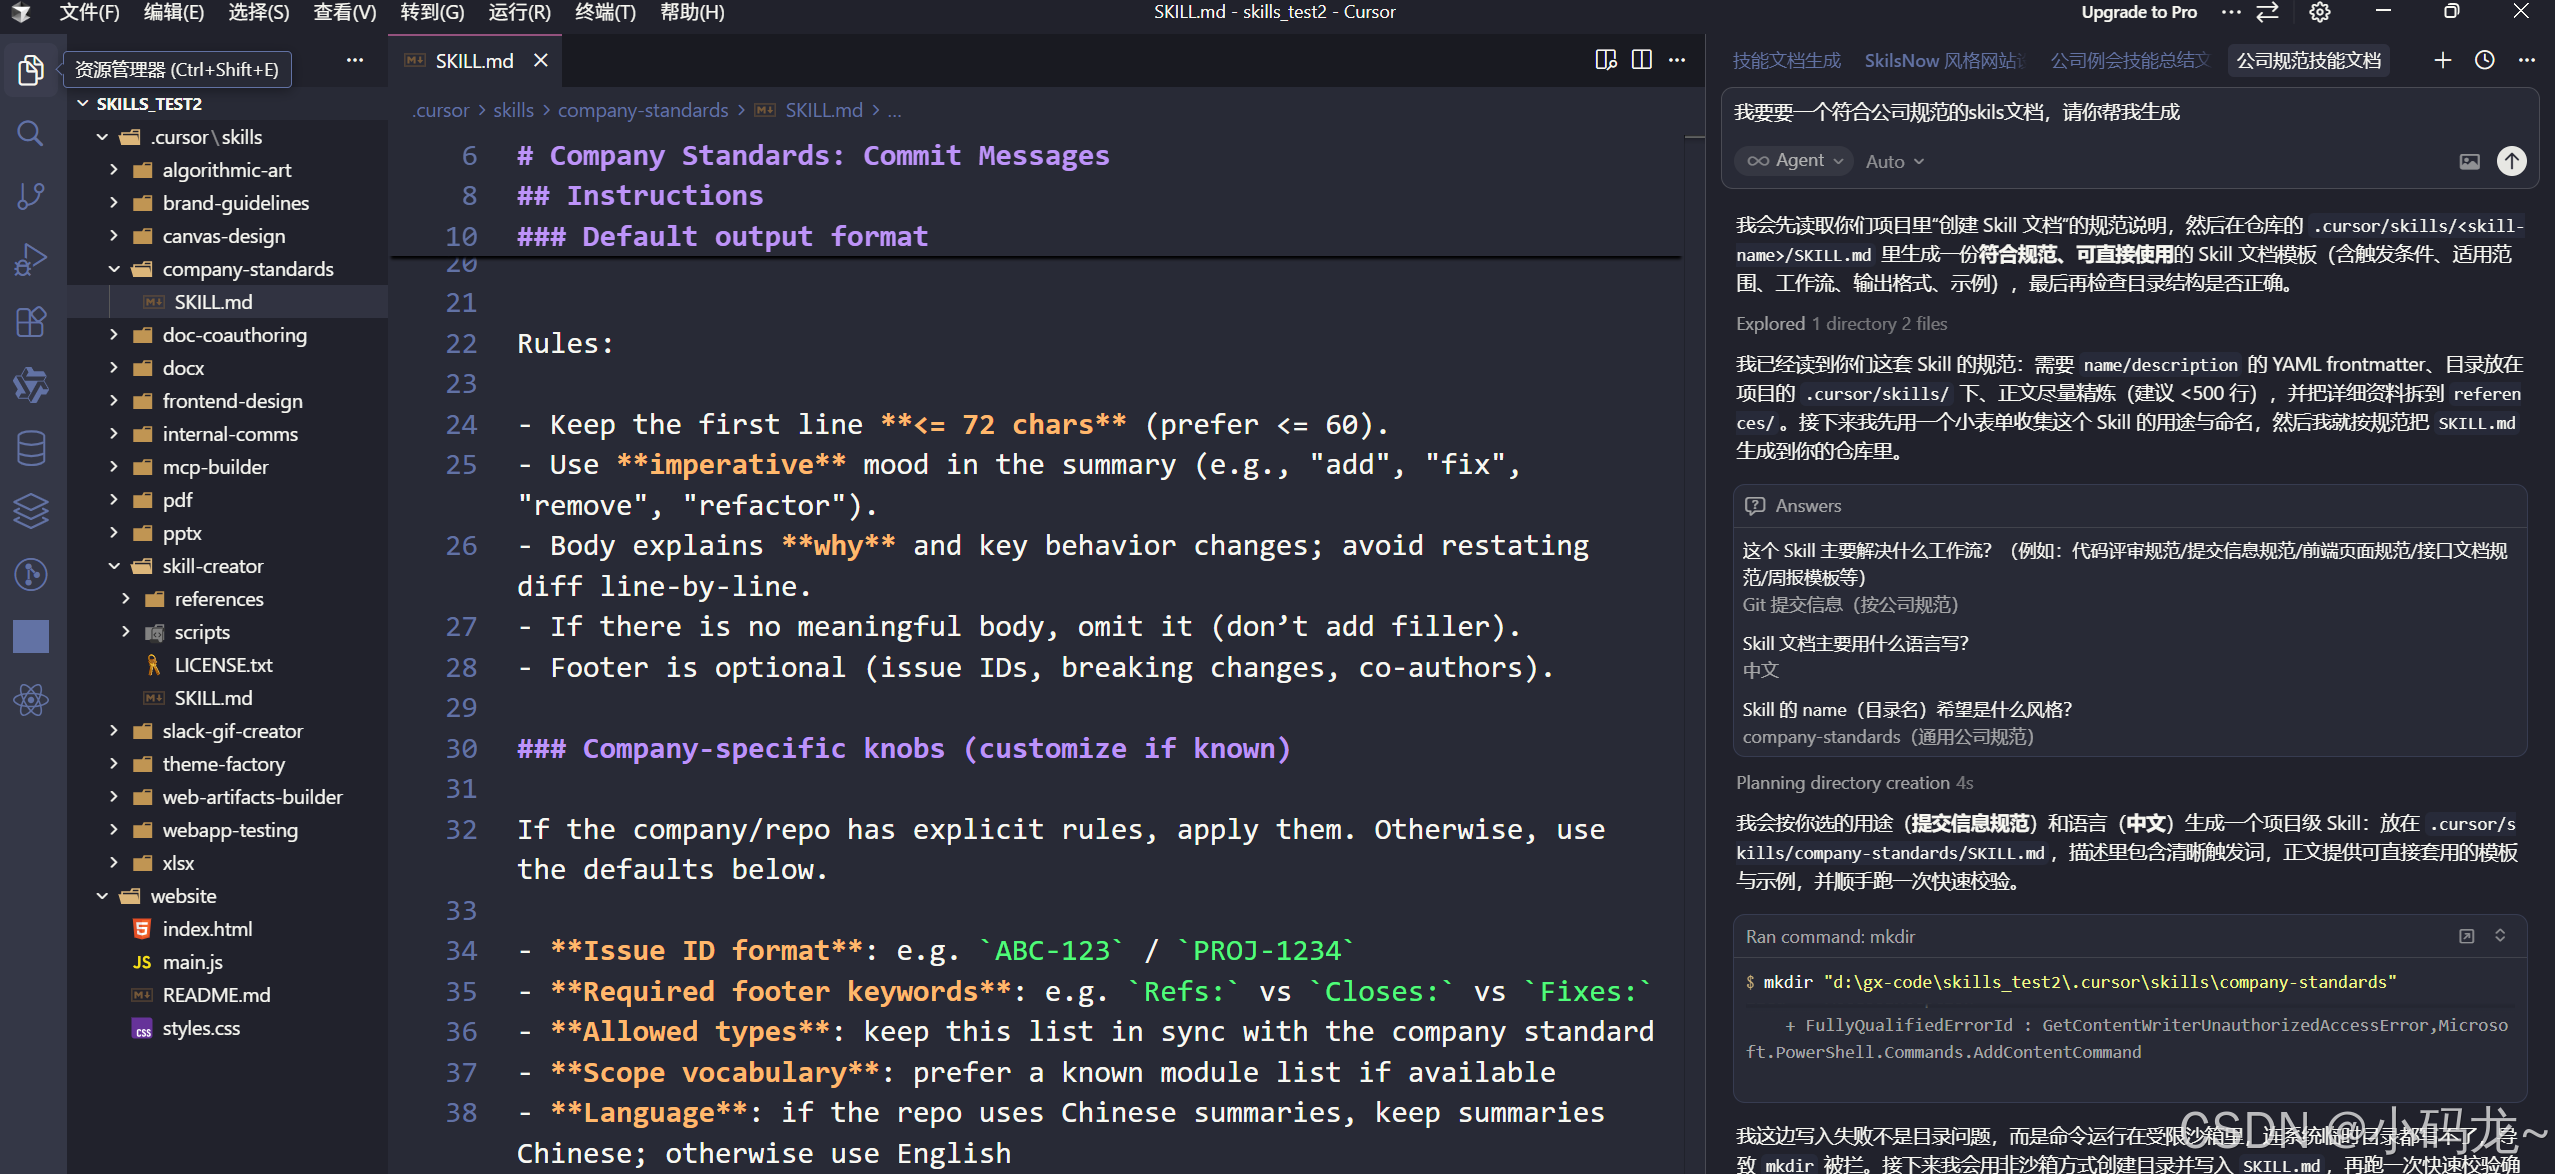Open the Search view in activity bar
2555x1174 pixels.
tap(30, 133)
